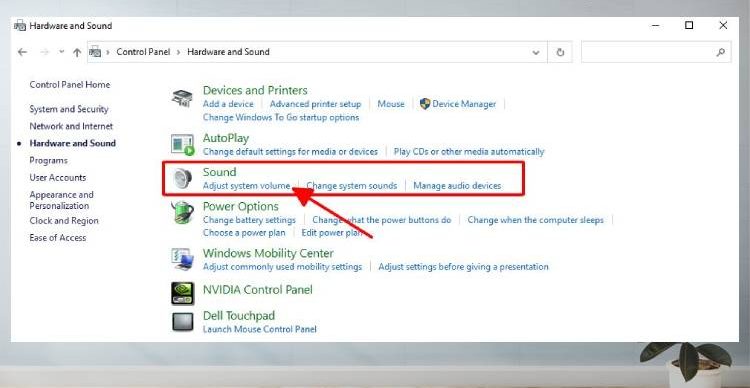Click Manage audio devices
Screen dimensions: 750x388
(457, 186)
